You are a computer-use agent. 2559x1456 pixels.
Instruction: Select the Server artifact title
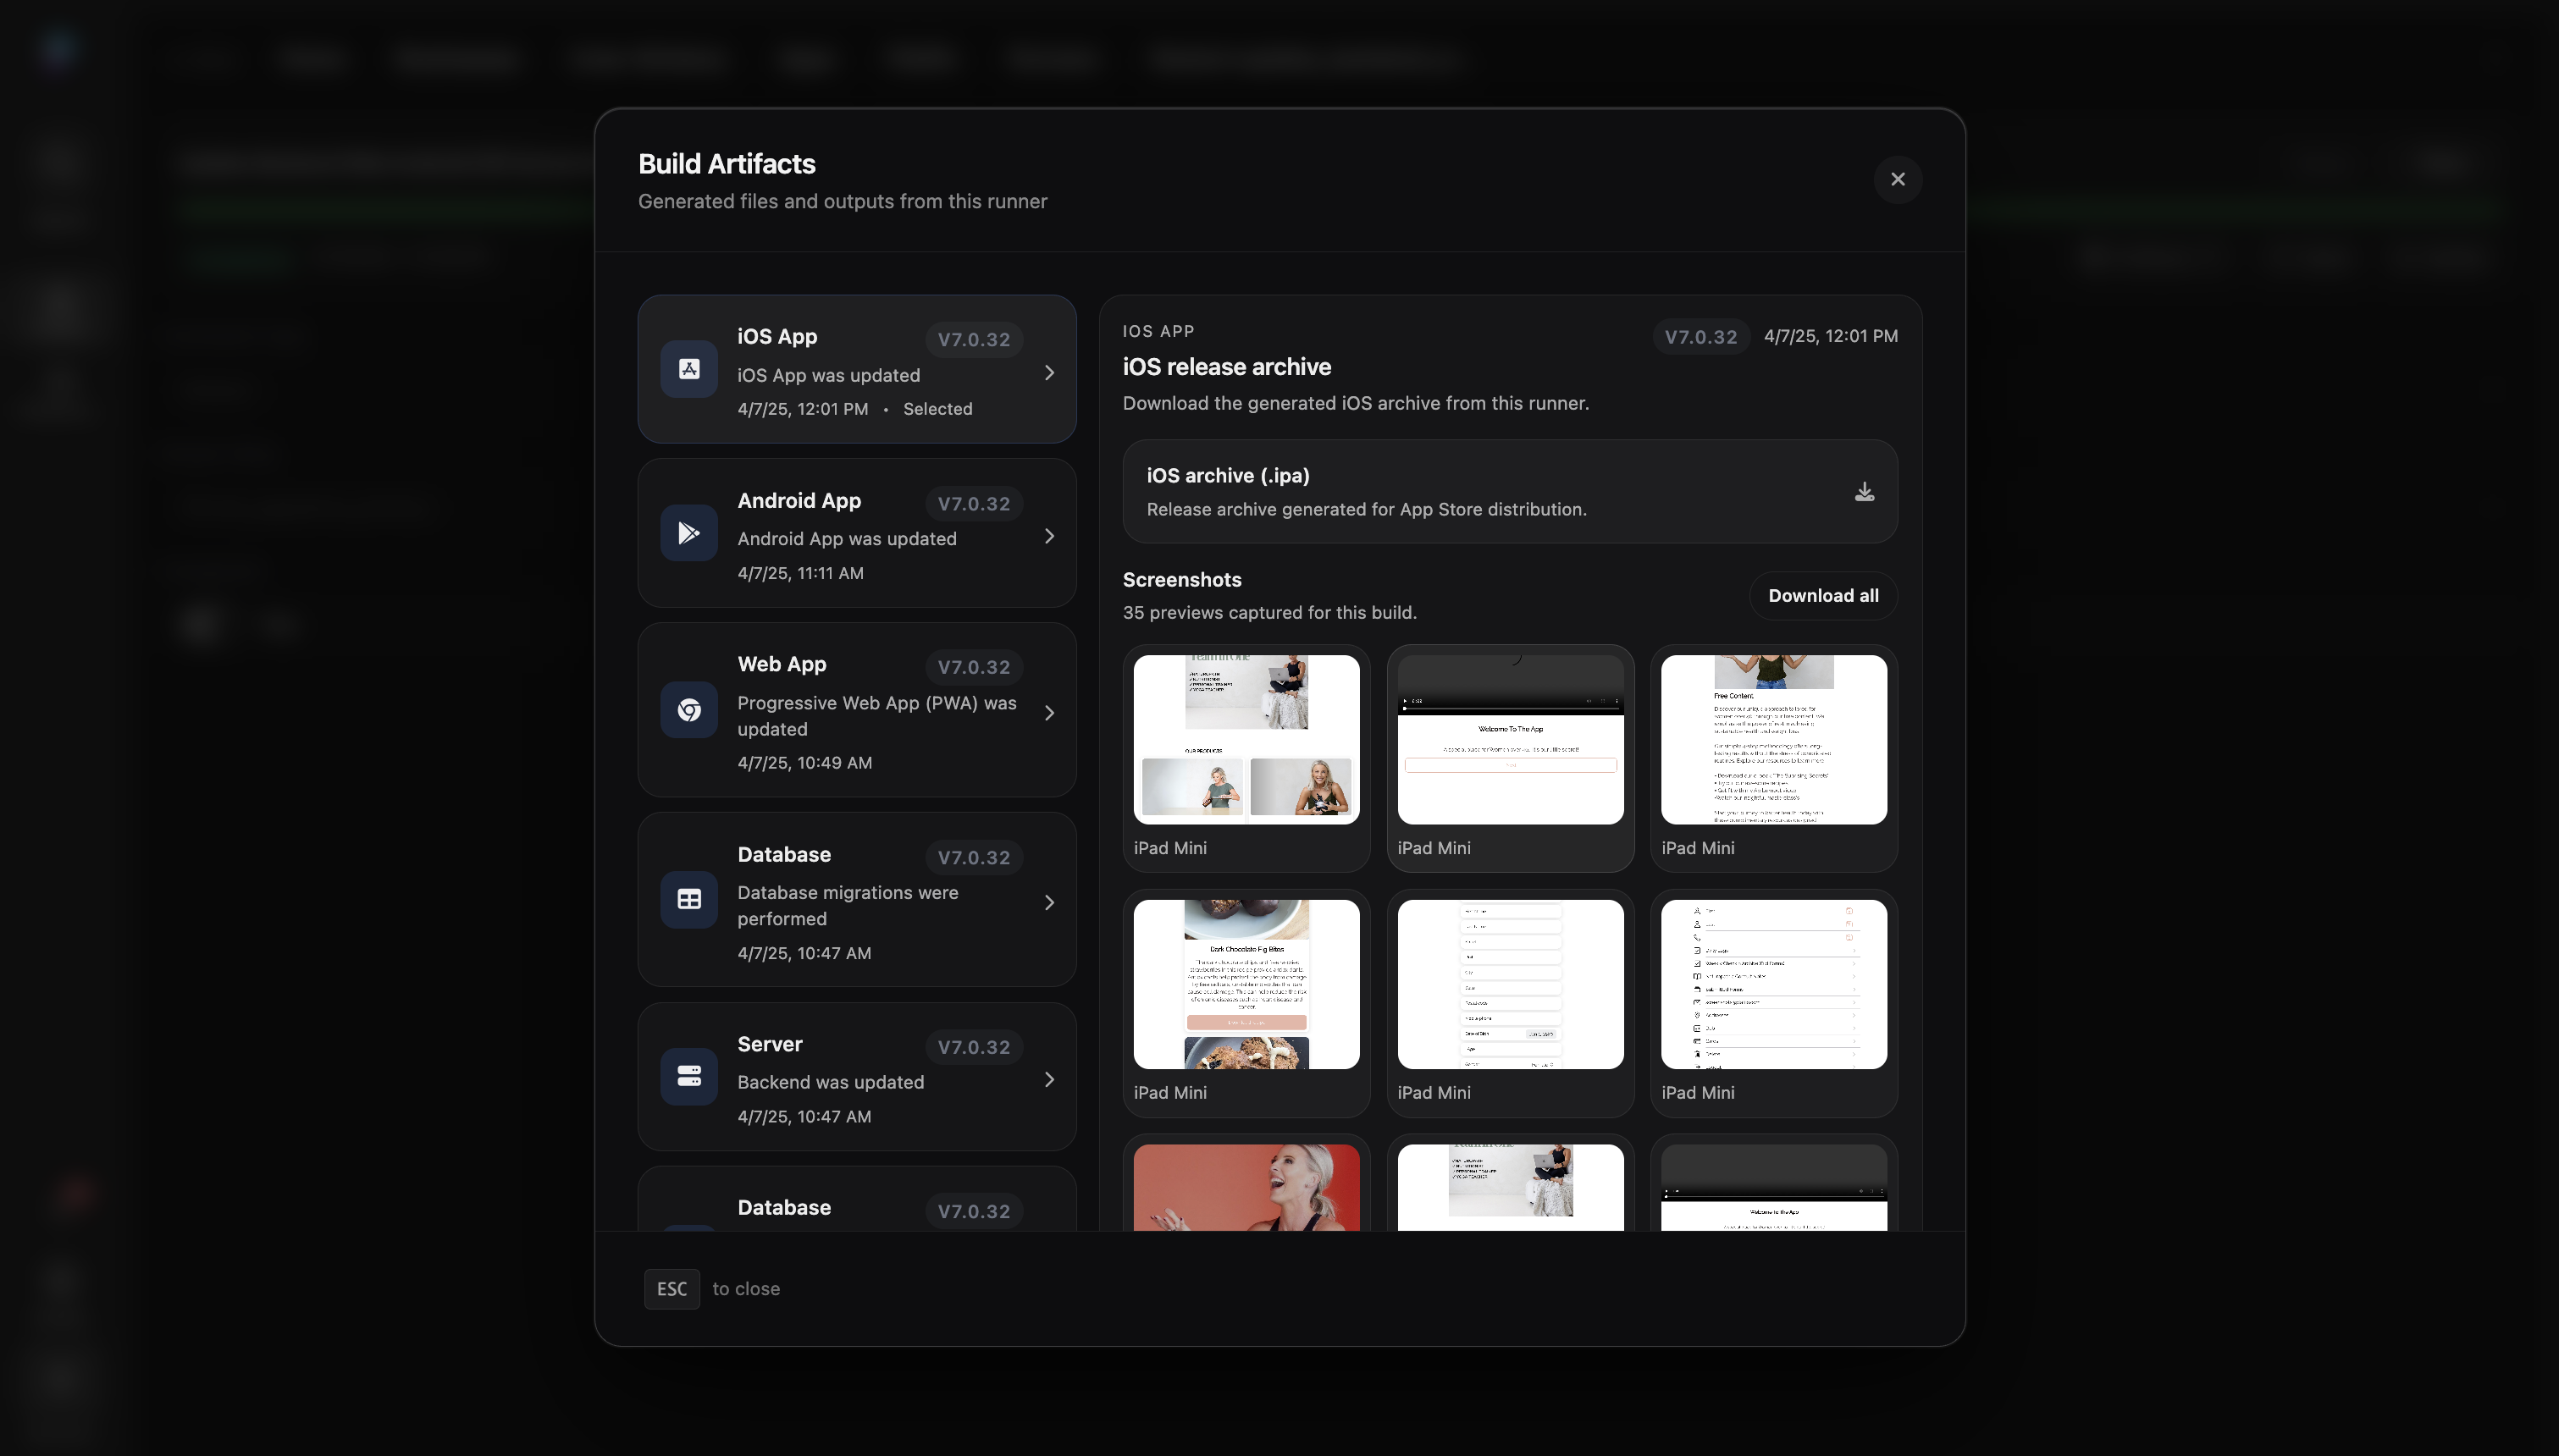770,1045
